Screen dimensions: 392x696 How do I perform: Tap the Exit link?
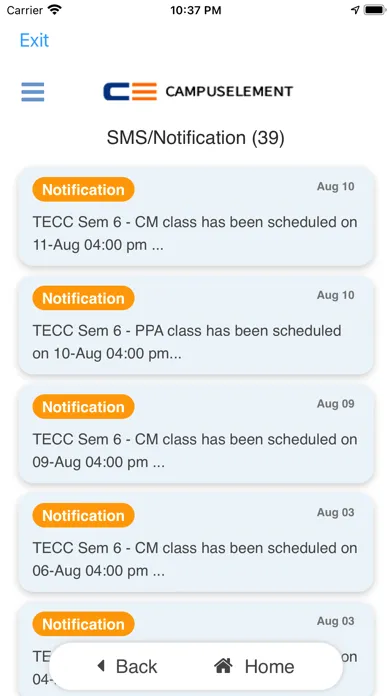tap(34, 40)
